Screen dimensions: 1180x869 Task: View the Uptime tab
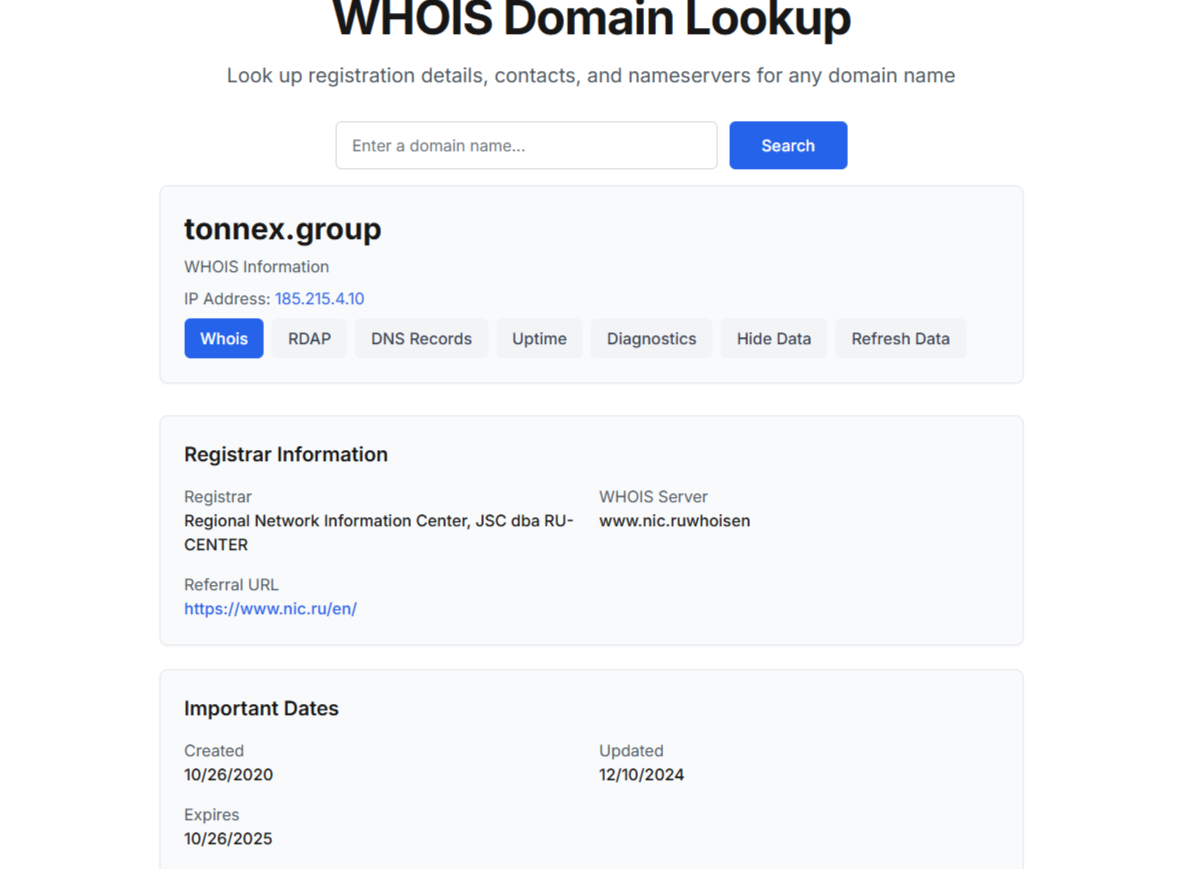point(539,338)
